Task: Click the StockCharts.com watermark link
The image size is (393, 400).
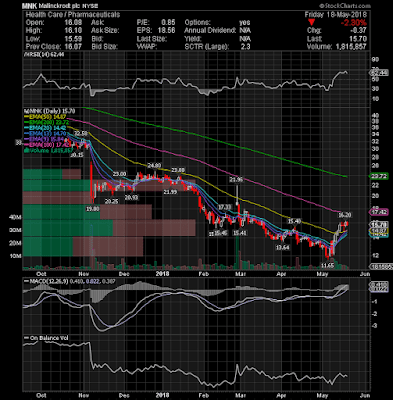Action: pos(345,6)
